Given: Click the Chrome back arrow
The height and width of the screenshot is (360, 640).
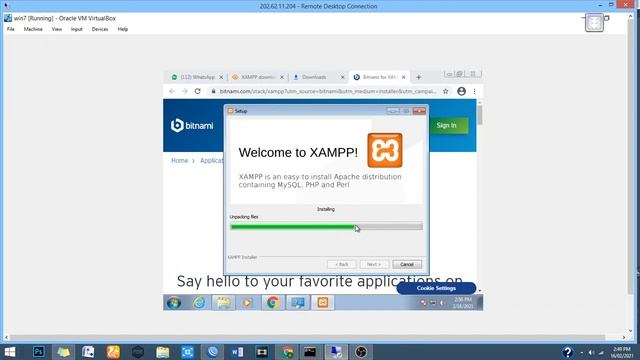Looking at the screenshot, I should 172,91.
